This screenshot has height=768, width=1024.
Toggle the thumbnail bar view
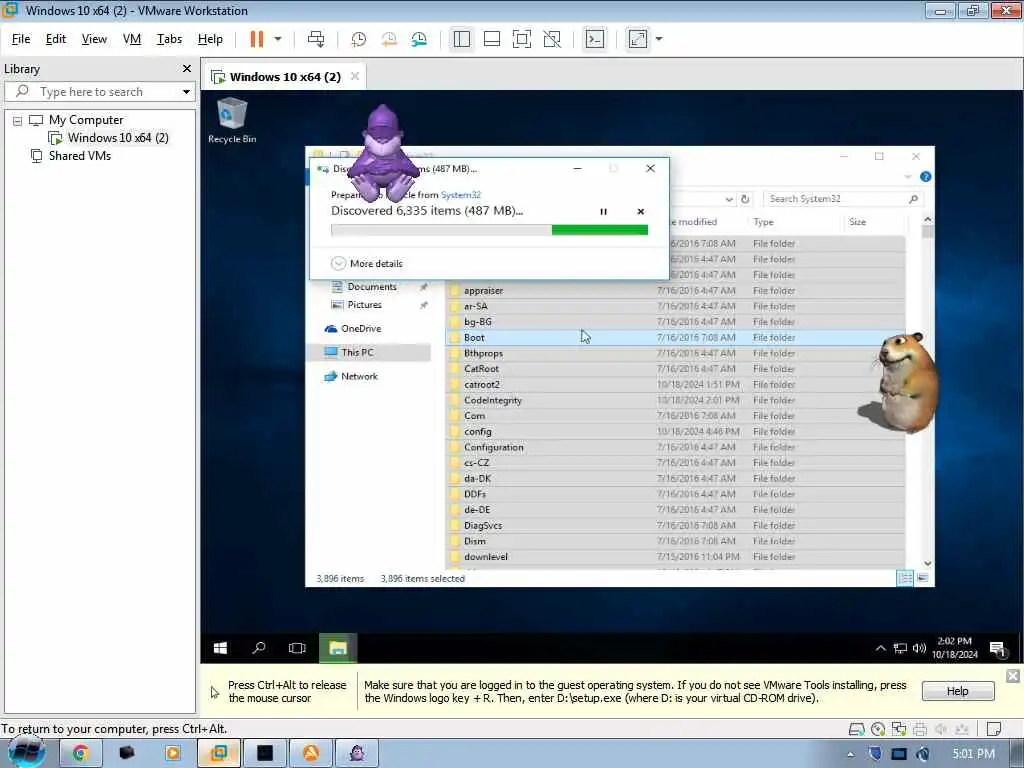click(x=492, y=39)
